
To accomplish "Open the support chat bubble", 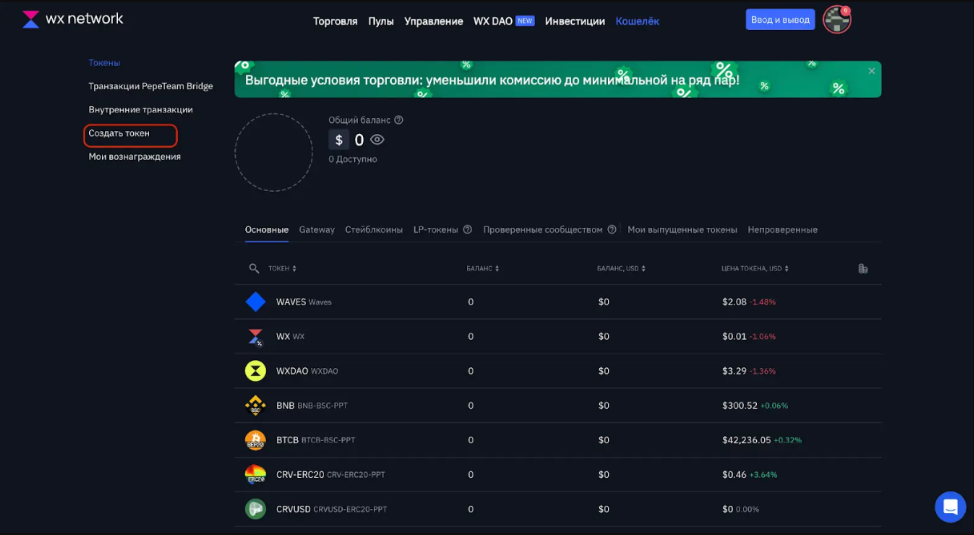I will click(950, 506).
